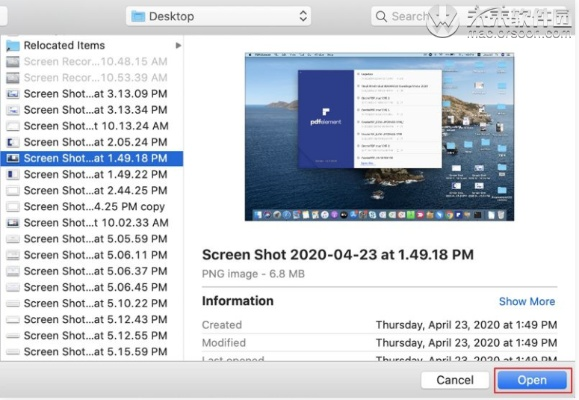Click file icon of Screen Shot...at 3.13.34 PM
Viewport: 579px width, 400px height.
coord(13,110)
